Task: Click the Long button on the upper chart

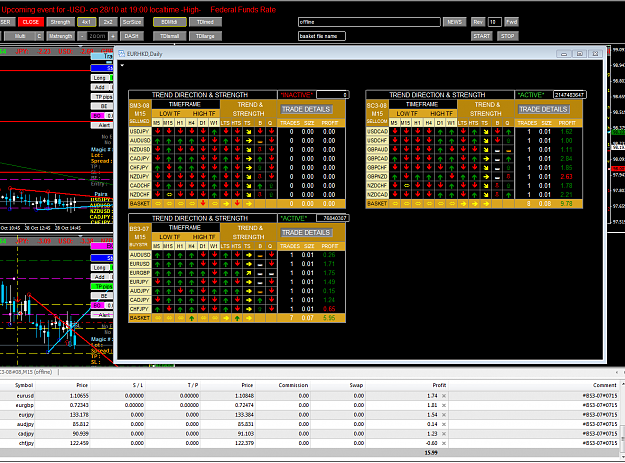Action: click(x=100, y=78)
